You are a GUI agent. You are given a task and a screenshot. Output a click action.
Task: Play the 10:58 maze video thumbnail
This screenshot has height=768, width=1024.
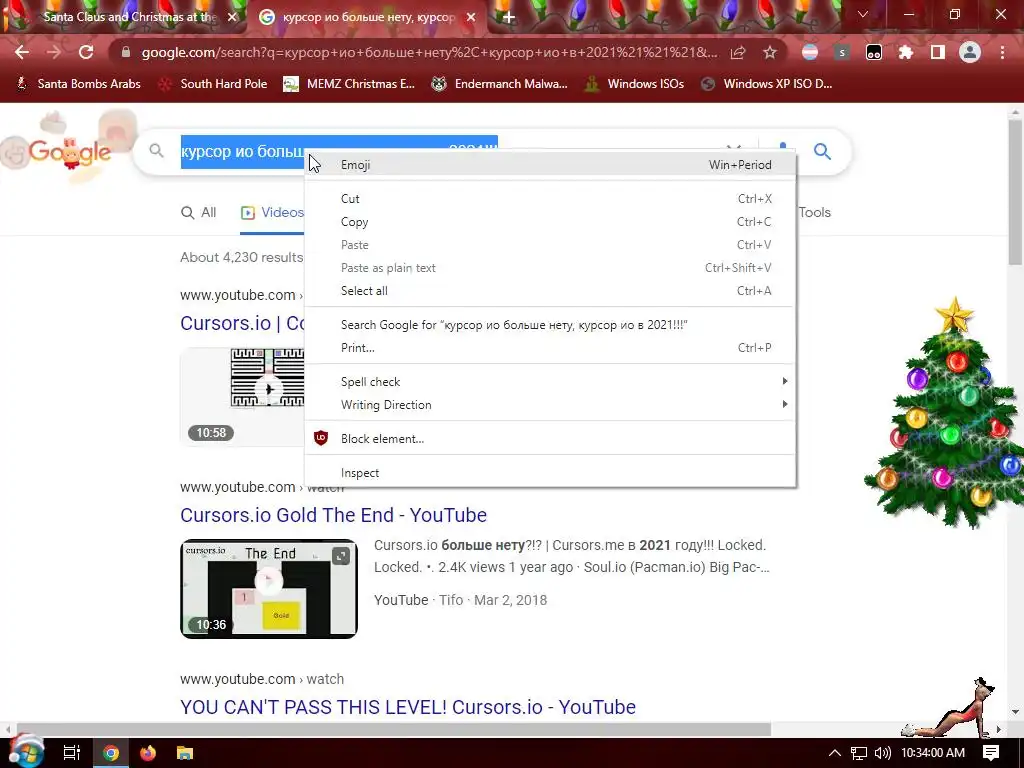pos(242,396)
